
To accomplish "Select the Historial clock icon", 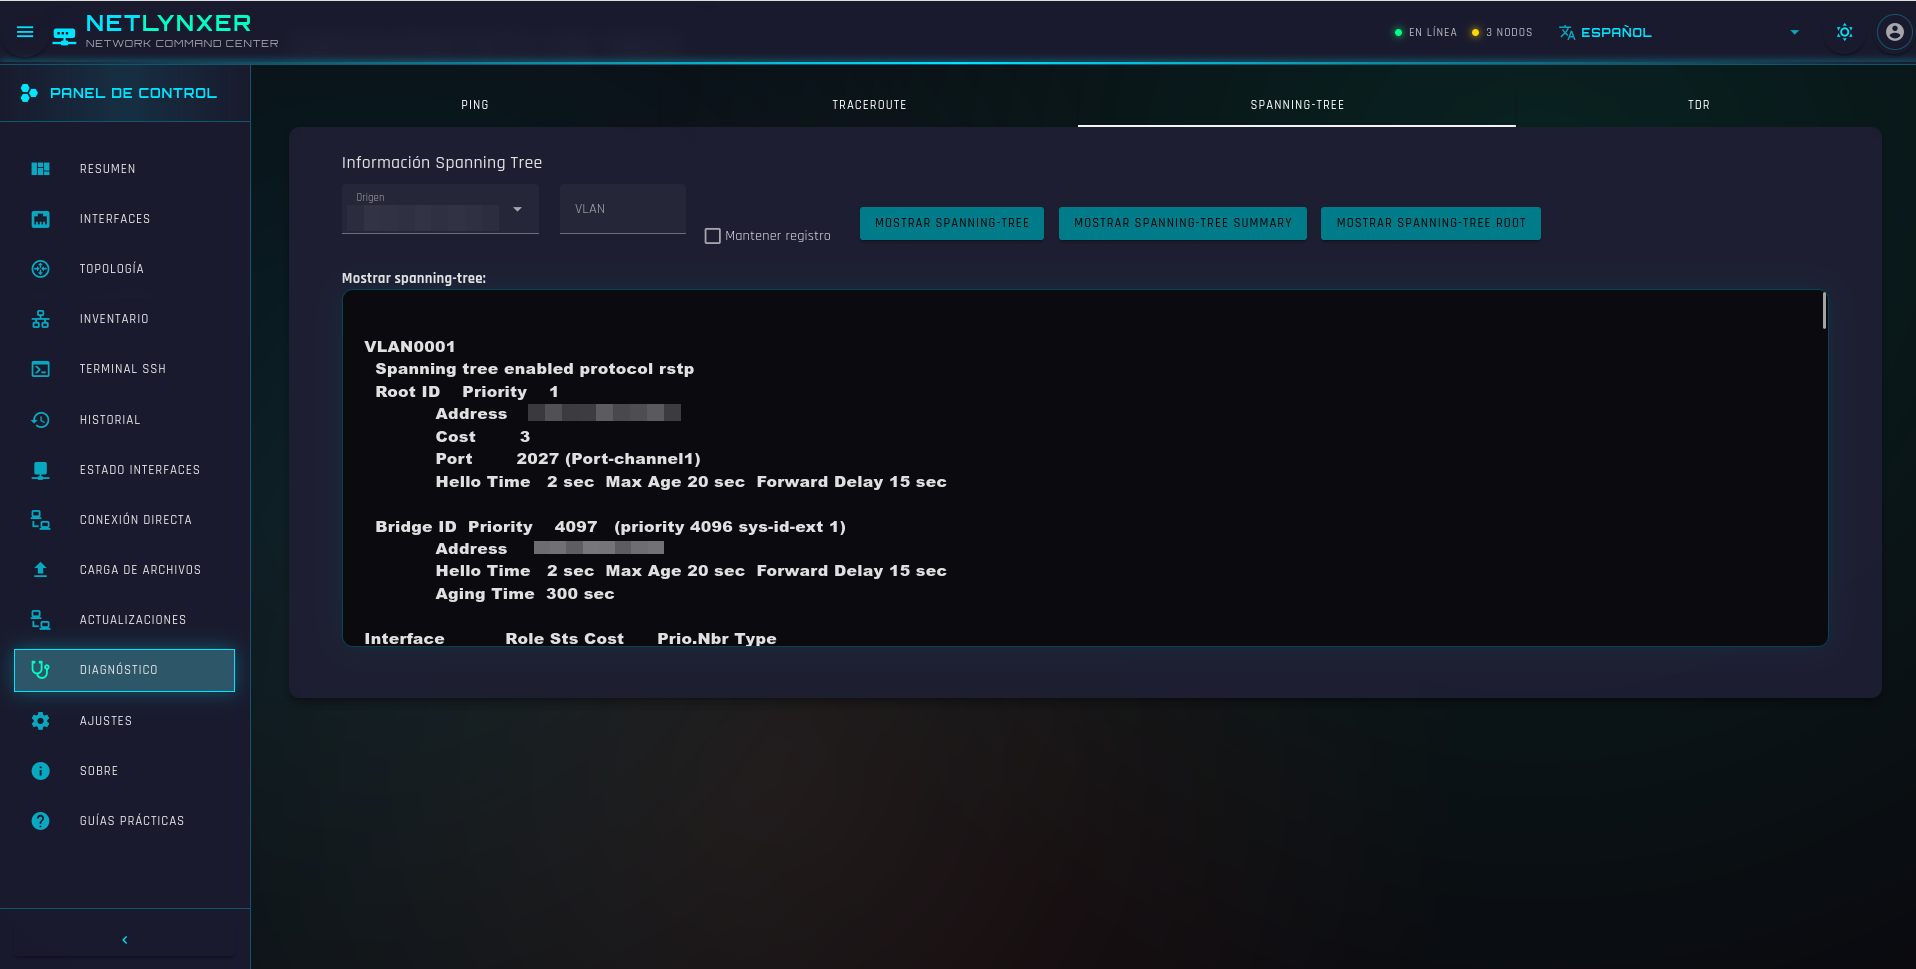I will pos(40,420).
